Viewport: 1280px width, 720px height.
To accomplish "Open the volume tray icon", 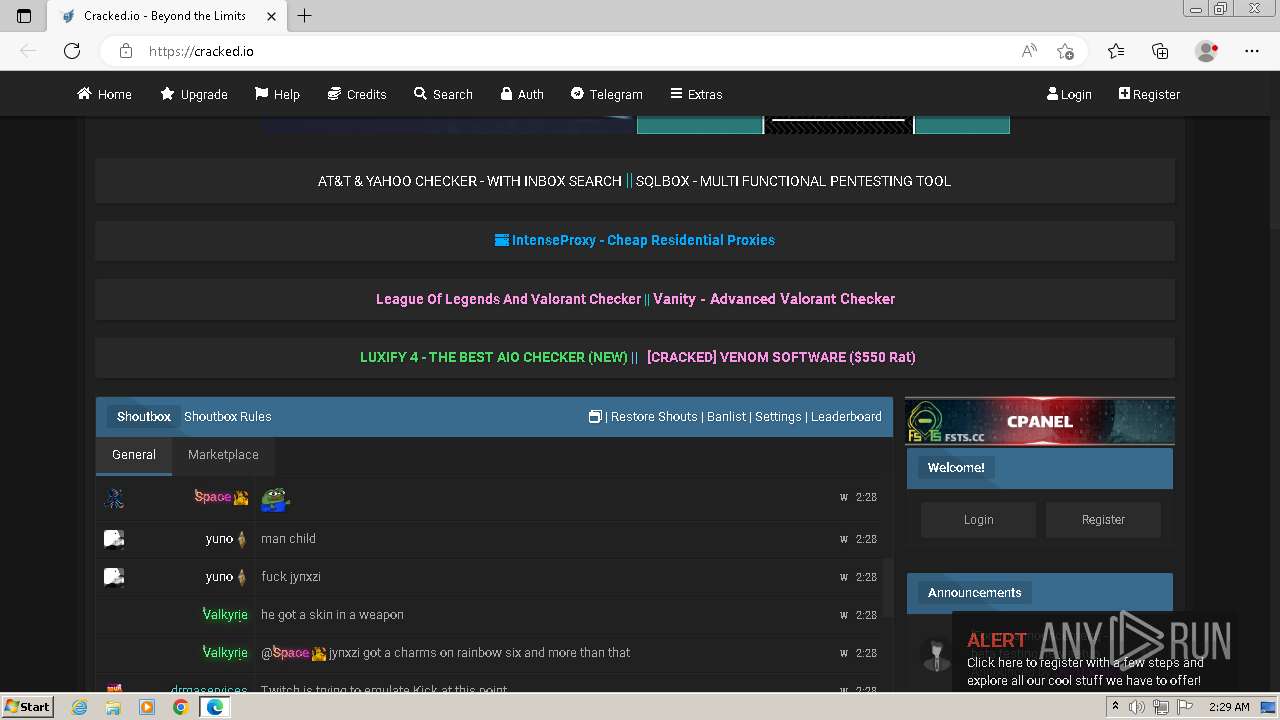I will click(1137, 707).
